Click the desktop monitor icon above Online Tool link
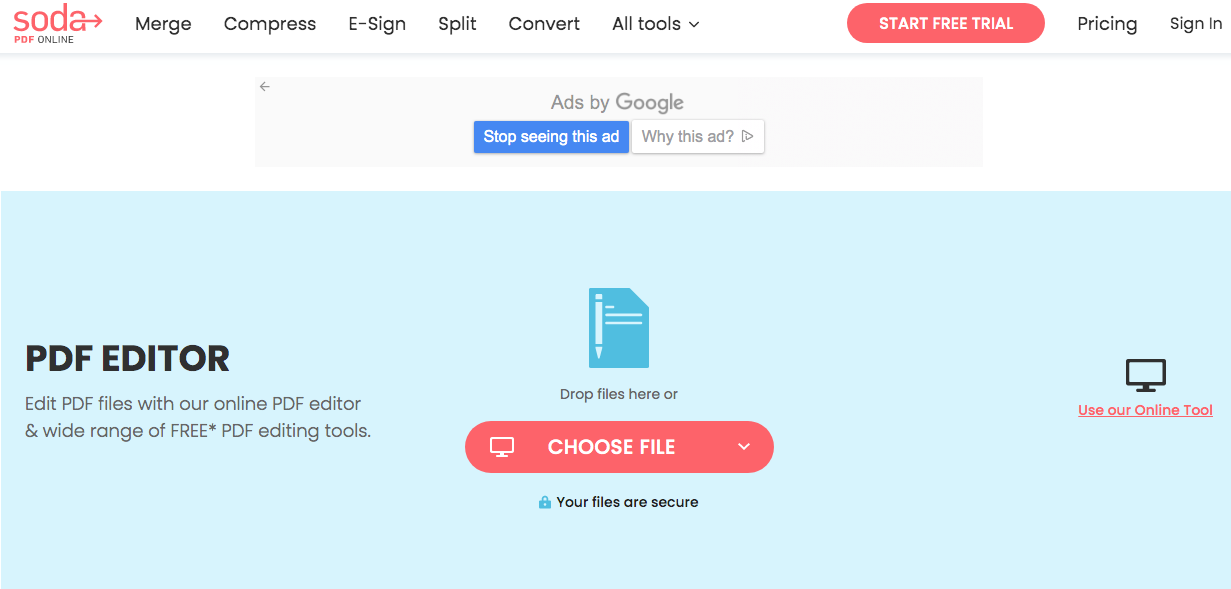This screenshot has width=1231, height=589. [x=1146, y=376]
